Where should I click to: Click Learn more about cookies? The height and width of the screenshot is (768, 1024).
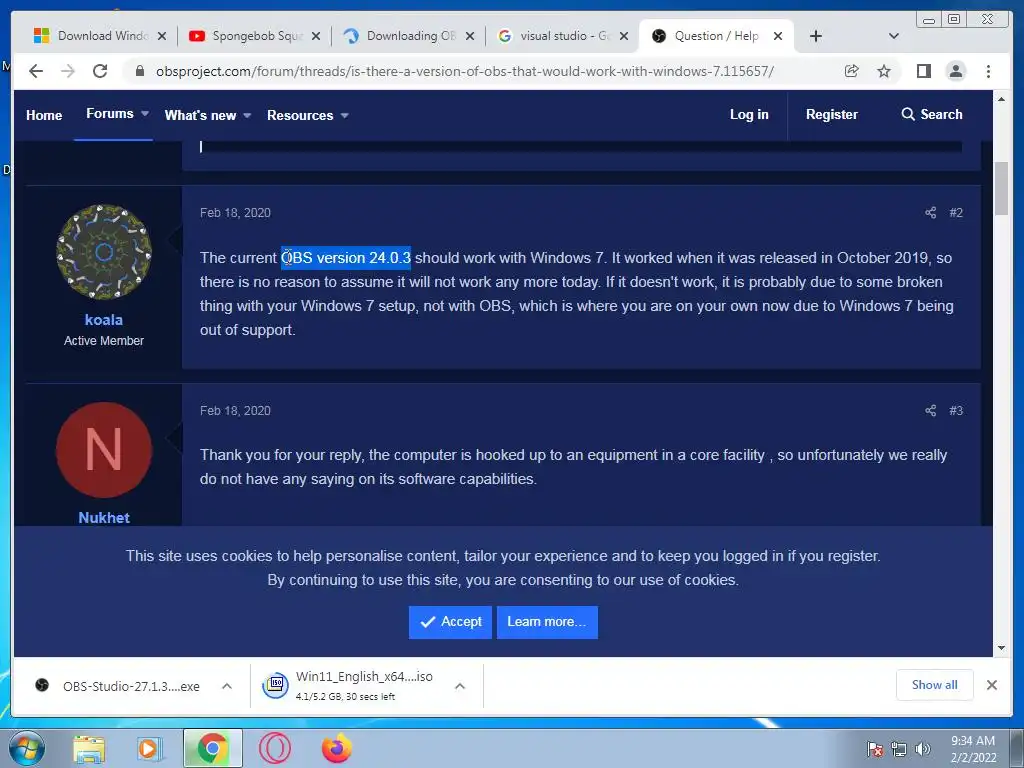click(547, 622)
